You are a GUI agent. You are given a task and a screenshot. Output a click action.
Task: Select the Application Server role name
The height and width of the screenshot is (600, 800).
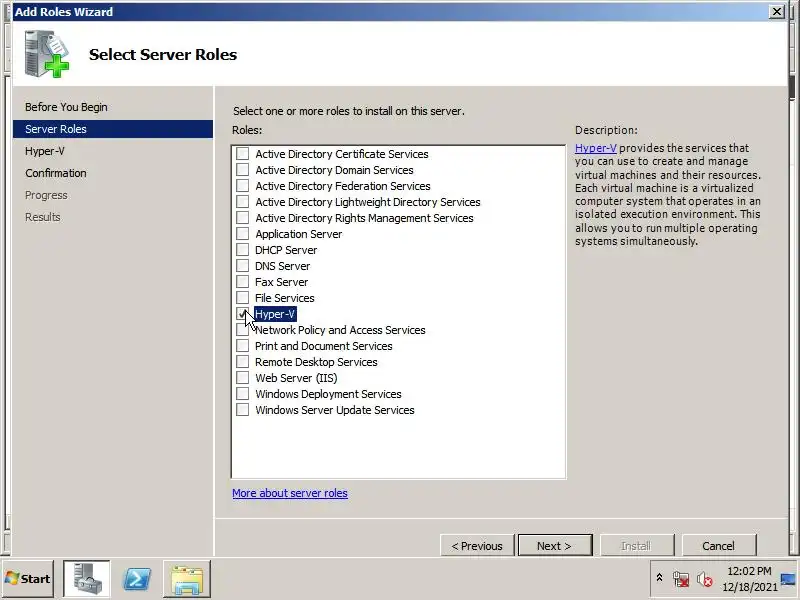[298, 234]
